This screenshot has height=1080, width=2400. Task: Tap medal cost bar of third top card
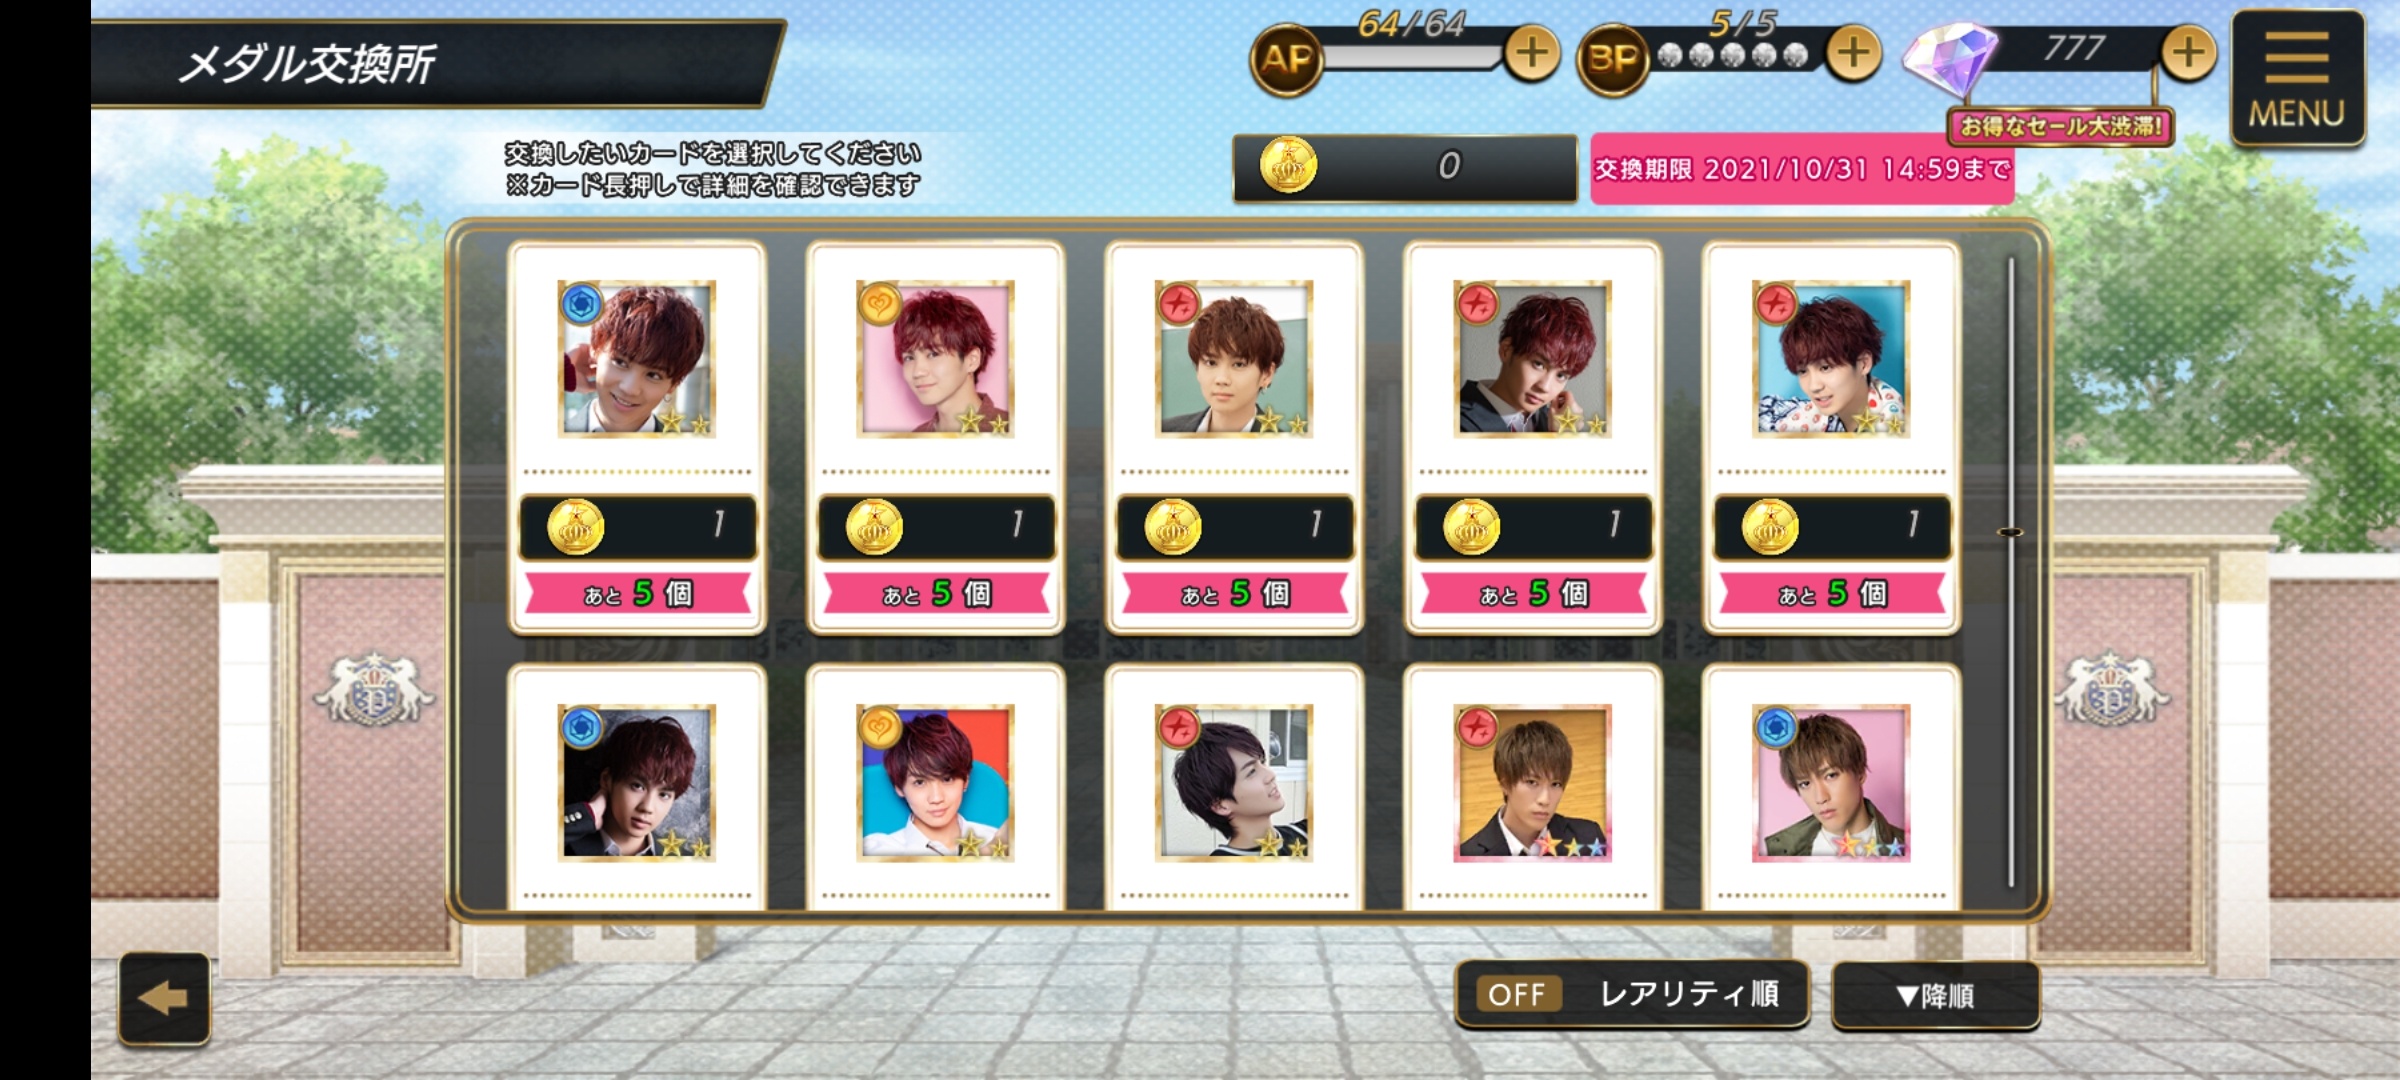pos(1234,527)
